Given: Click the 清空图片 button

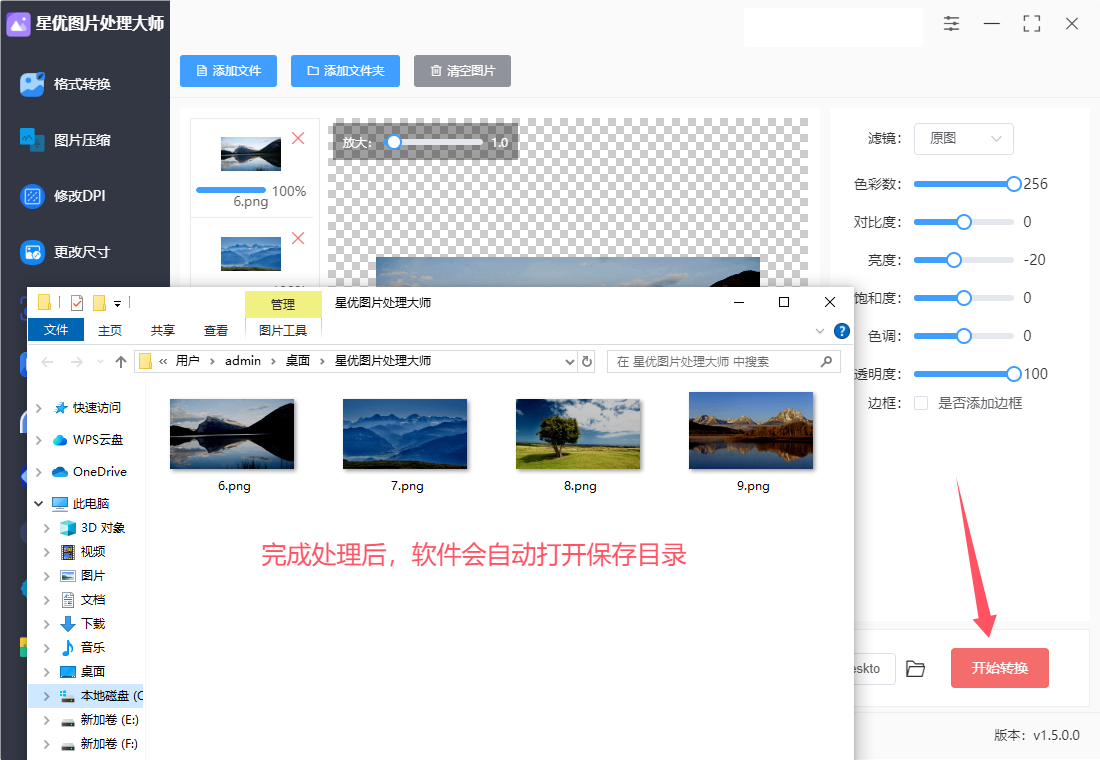Looking at the screenshot, I should coord(462,71).
